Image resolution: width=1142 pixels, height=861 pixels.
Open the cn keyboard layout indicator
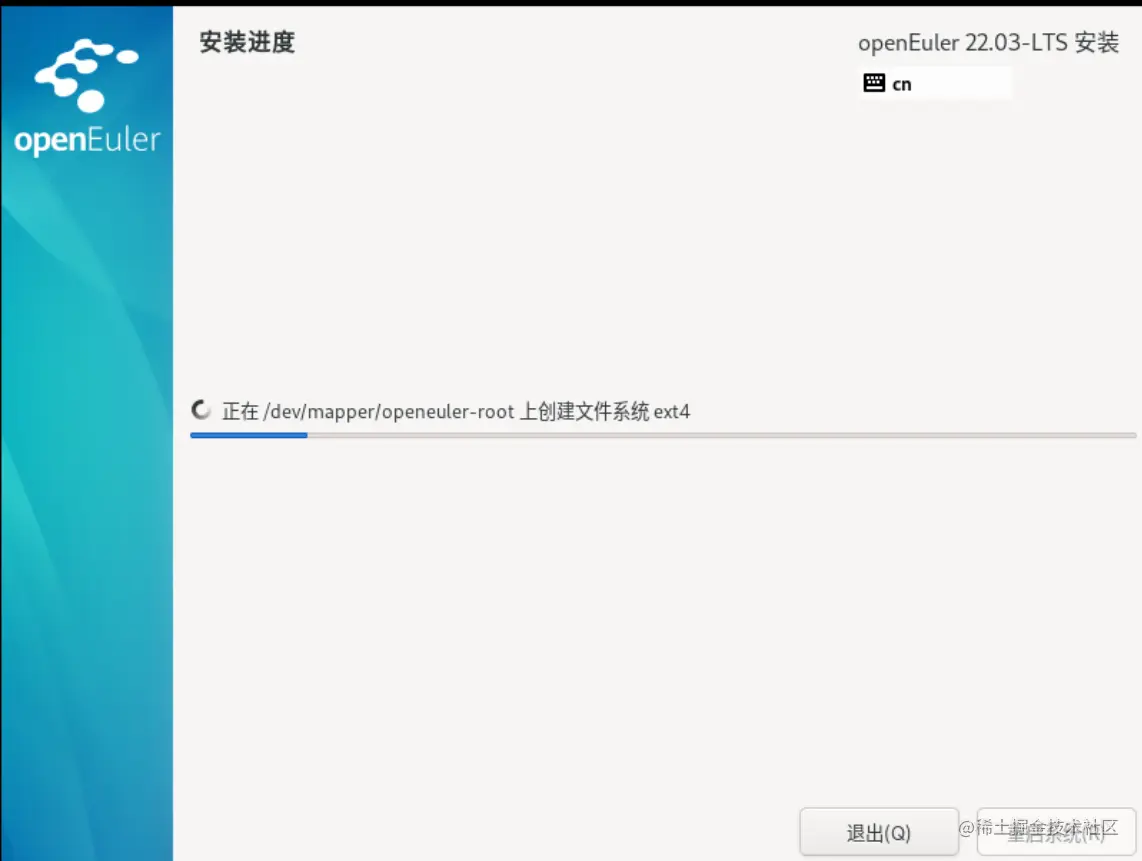(x=936, y=84)
